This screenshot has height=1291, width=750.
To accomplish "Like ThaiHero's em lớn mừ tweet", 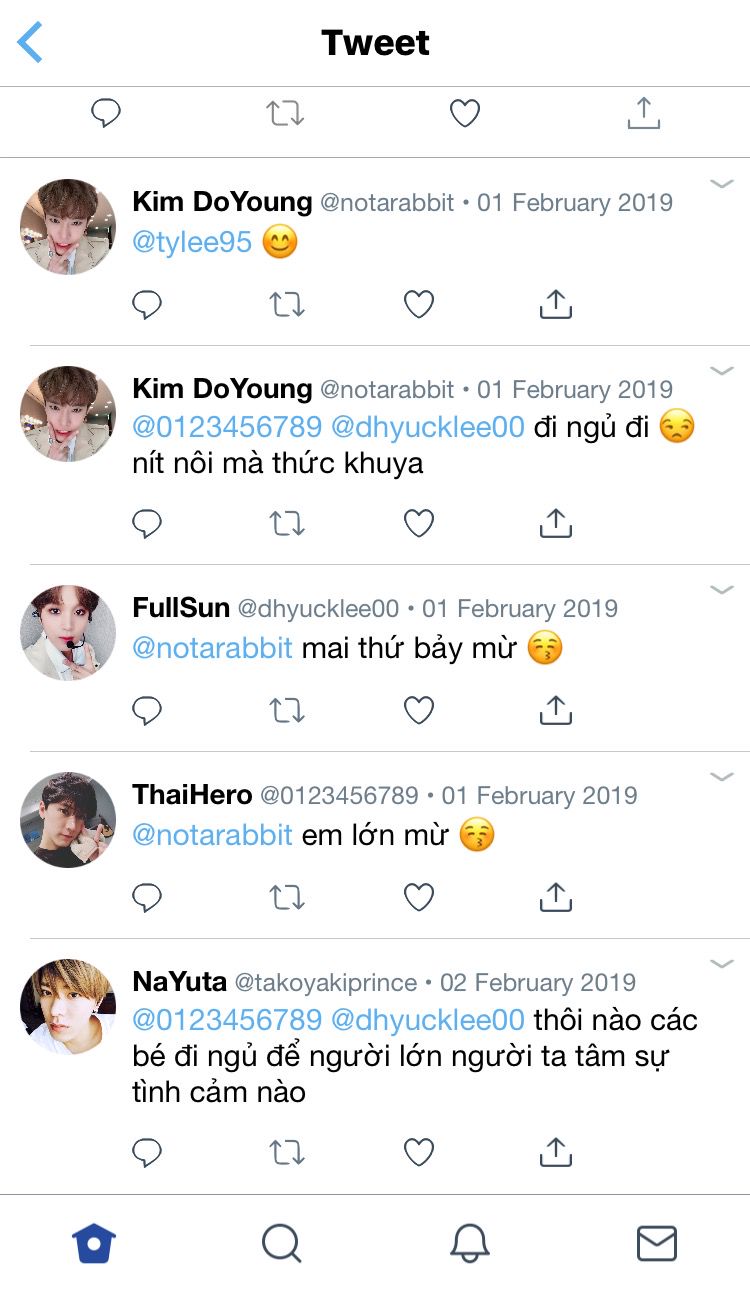I will click(x=418, y=897).
